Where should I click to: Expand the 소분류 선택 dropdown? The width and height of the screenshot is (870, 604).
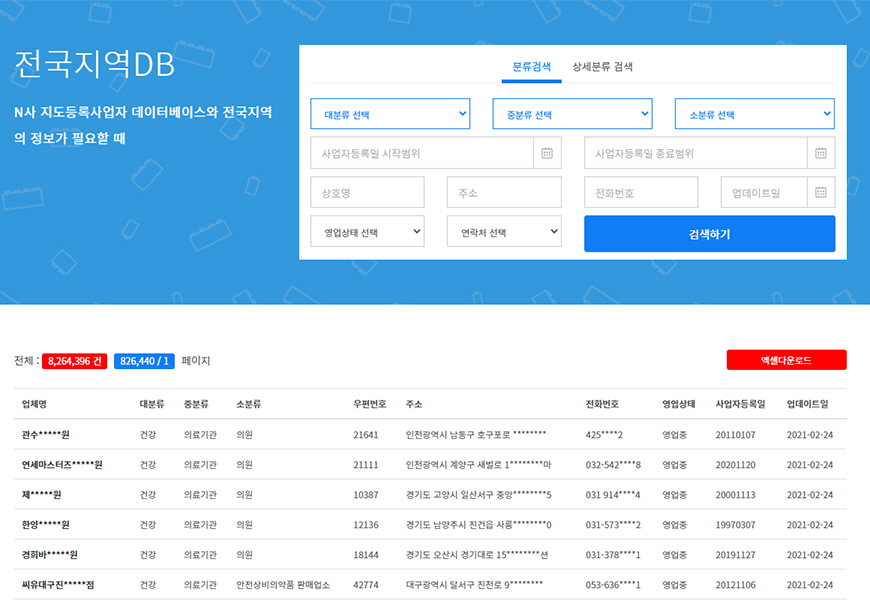(755, 114)
